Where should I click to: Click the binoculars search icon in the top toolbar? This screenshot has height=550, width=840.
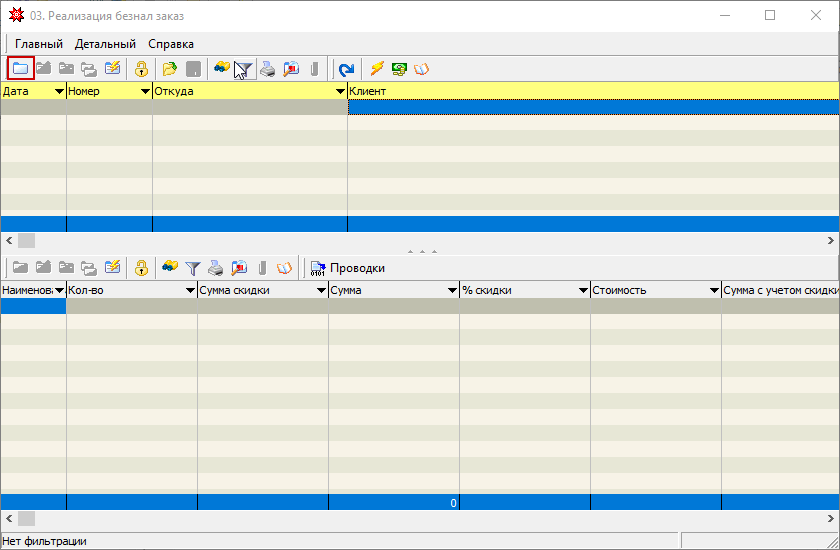pyautogui.click(x=221, y=69)
